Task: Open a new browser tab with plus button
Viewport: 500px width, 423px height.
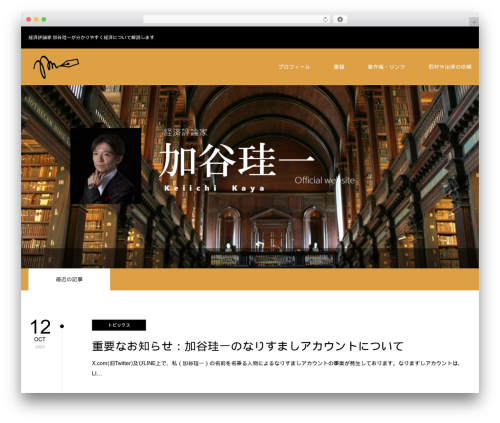Action: (x=474, y=22)
